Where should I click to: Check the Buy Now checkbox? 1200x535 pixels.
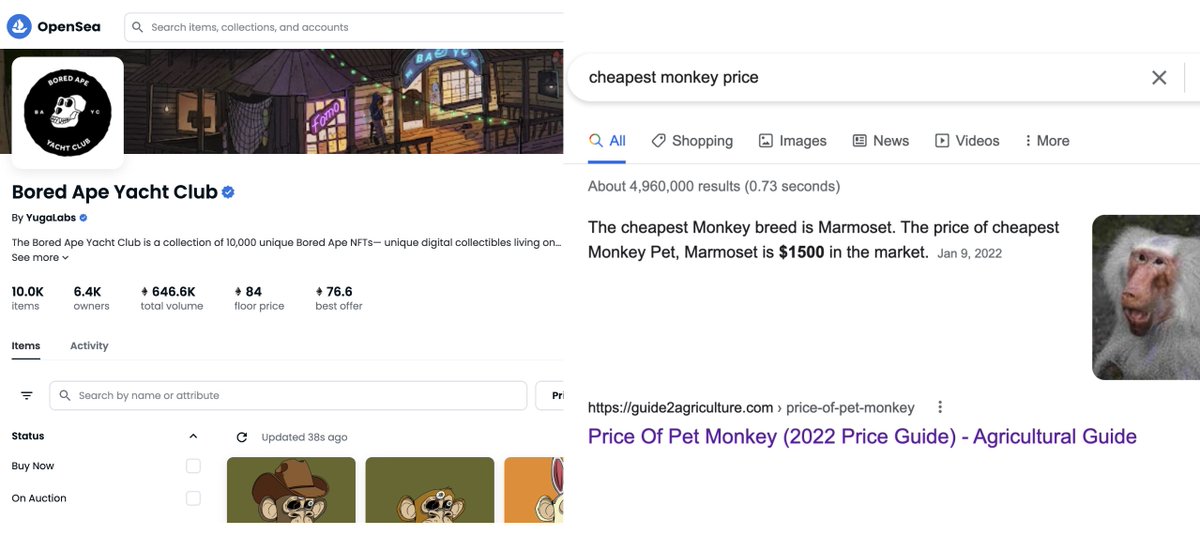click(193, 466)
